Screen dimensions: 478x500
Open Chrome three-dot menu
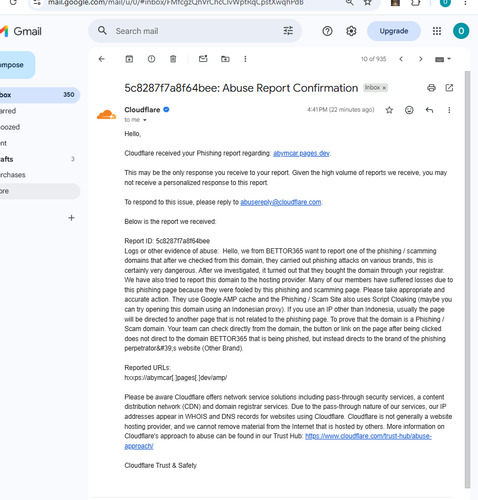(x=465, y=3)
